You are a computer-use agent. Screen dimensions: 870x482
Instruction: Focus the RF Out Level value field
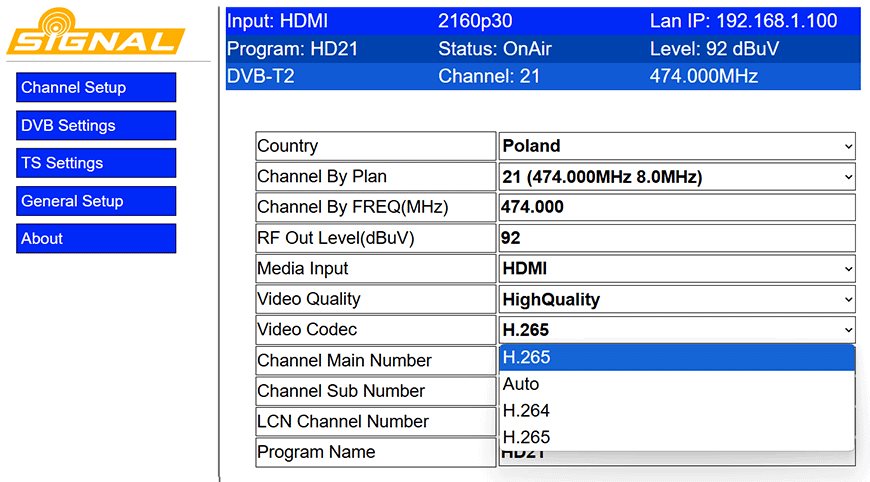[x=677, y=238]
